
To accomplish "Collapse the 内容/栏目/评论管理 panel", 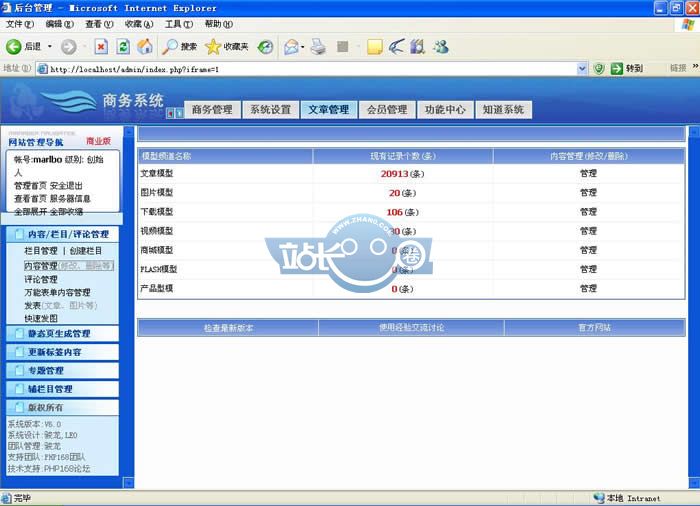I will point(63,234).
